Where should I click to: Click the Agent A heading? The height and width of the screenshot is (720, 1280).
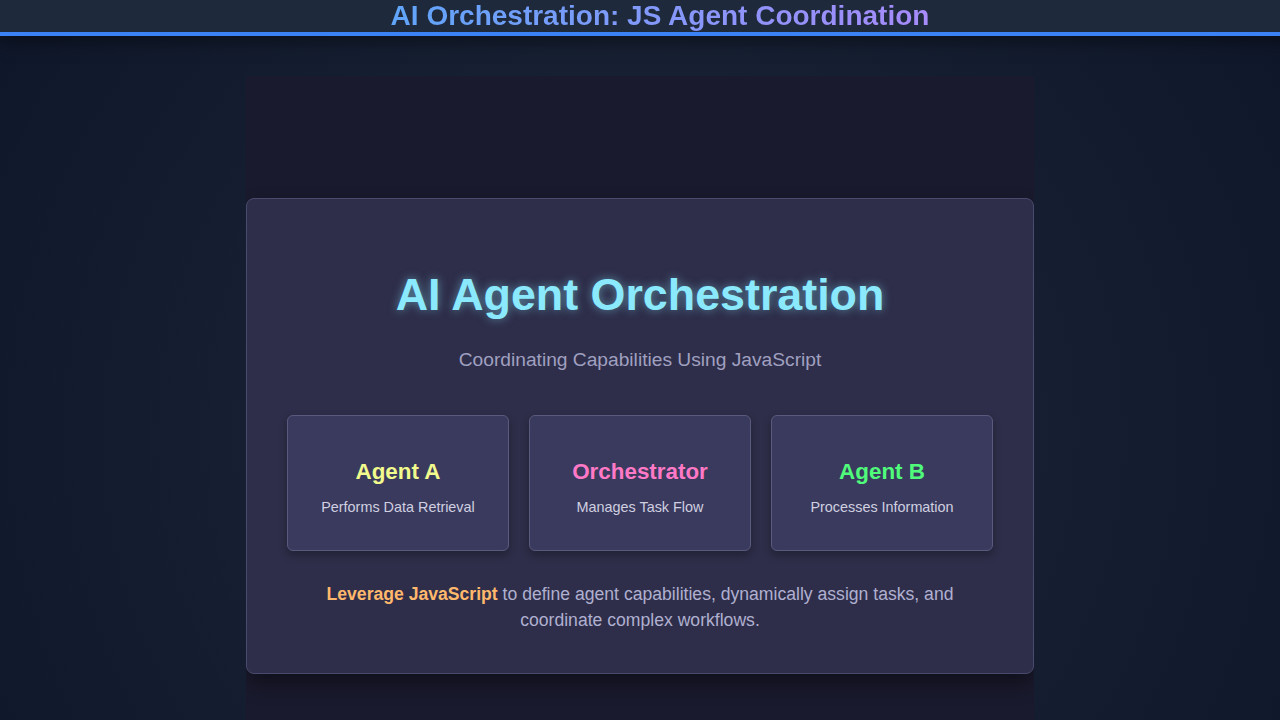398,471
